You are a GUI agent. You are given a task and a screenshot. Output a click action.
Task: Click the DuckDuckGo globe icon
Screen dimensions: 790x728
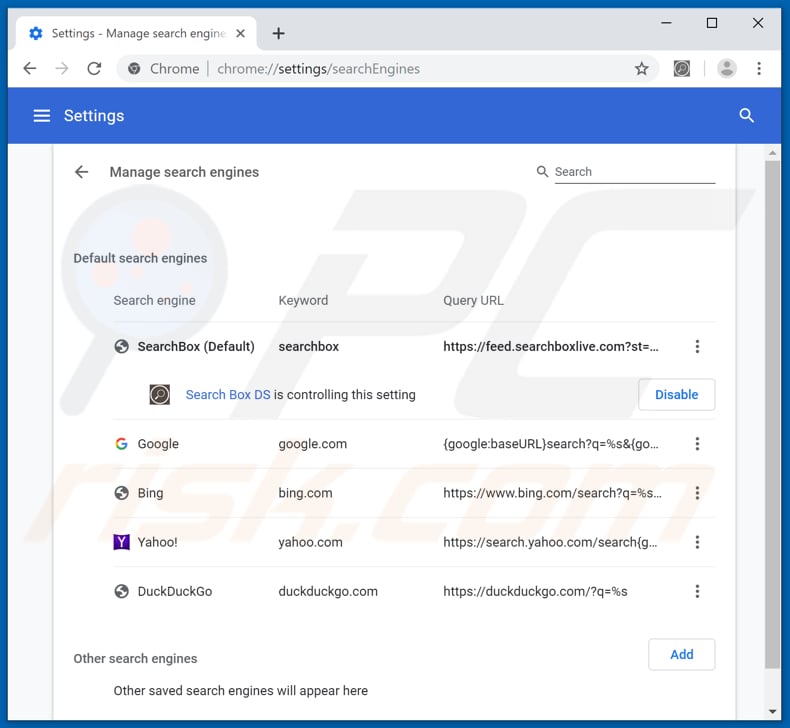(x=121, y=591)
